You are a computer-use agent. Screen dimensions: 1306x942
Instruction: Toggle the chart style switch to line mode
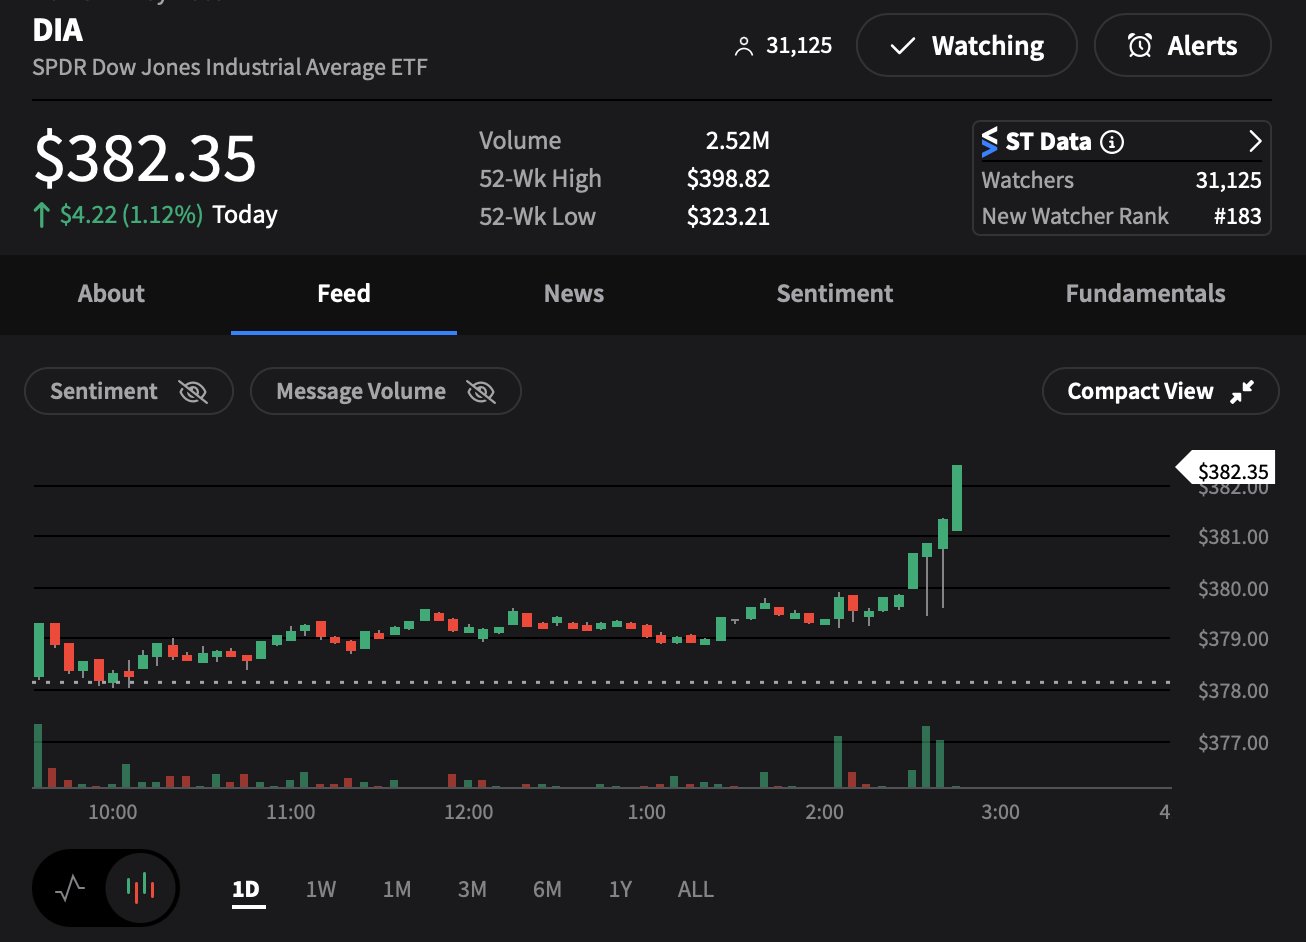coord(70,888)
